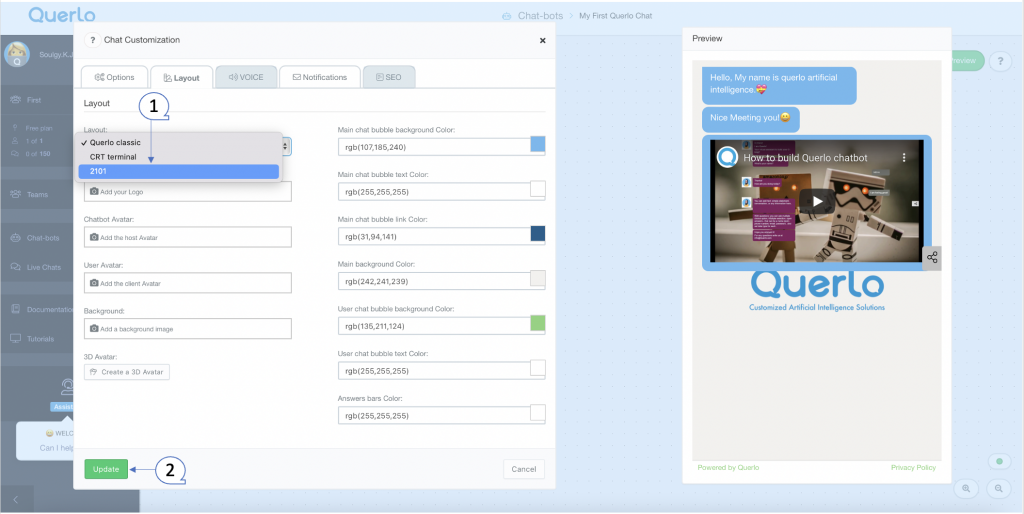Click the zoom out magnifier icon
Viewport: 1024px width, 514px height.
999,489
